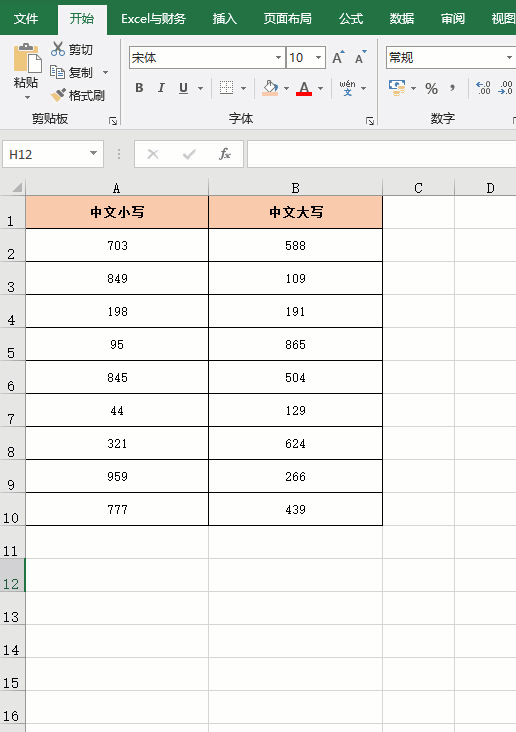Apply percent style format
The width and height of the screenshot is (516, 732).
coord(431,88)
